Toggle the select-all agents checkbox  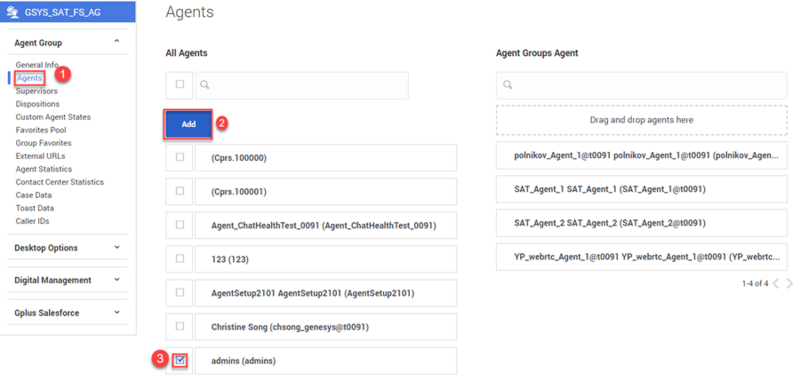pos(180,84)
